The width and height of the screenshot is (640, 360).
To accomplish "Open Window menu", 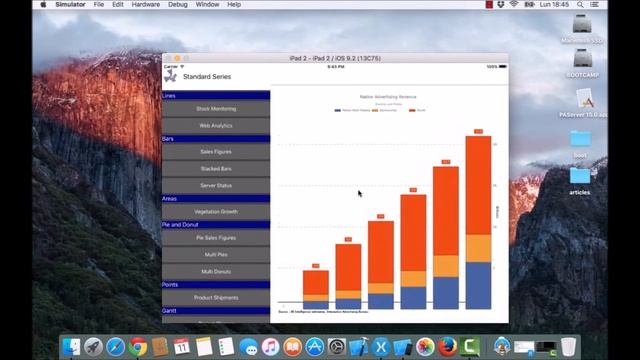I will point(207,4).
